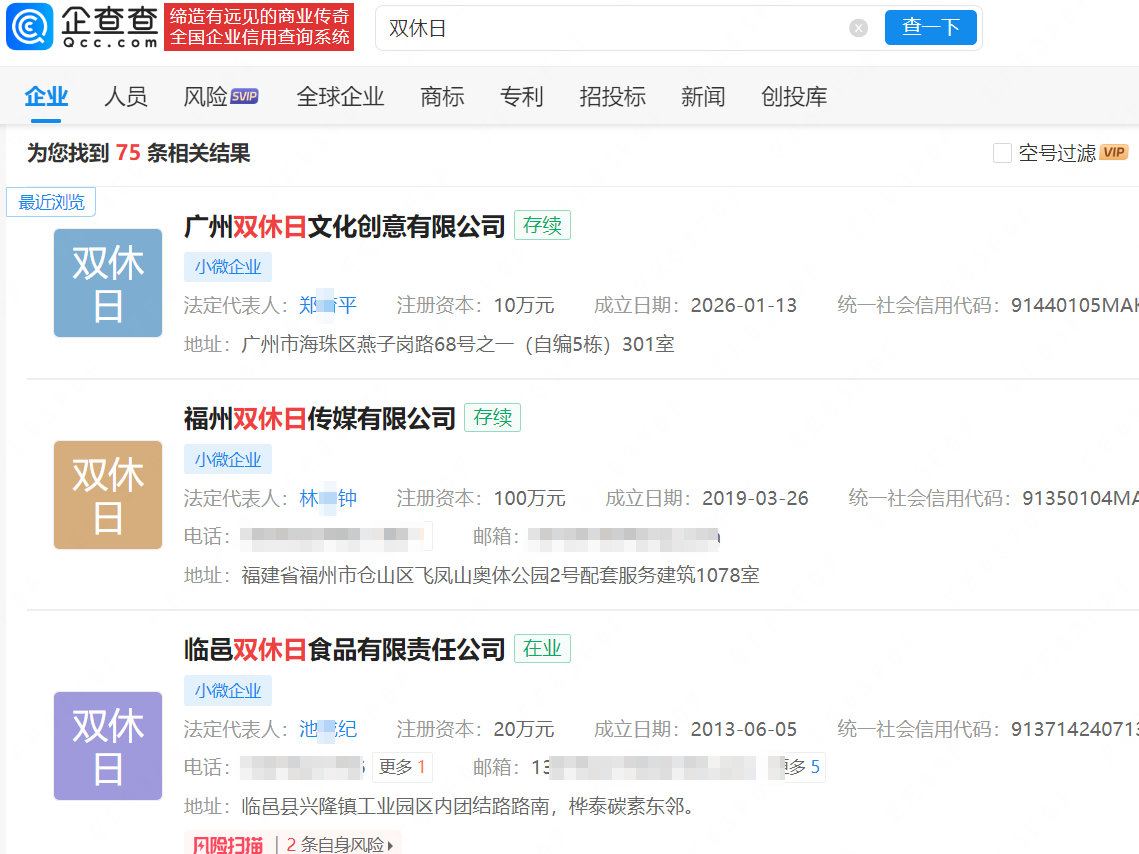
Task: Open the 新闻 tab
Action: click(x=702, y=96)
